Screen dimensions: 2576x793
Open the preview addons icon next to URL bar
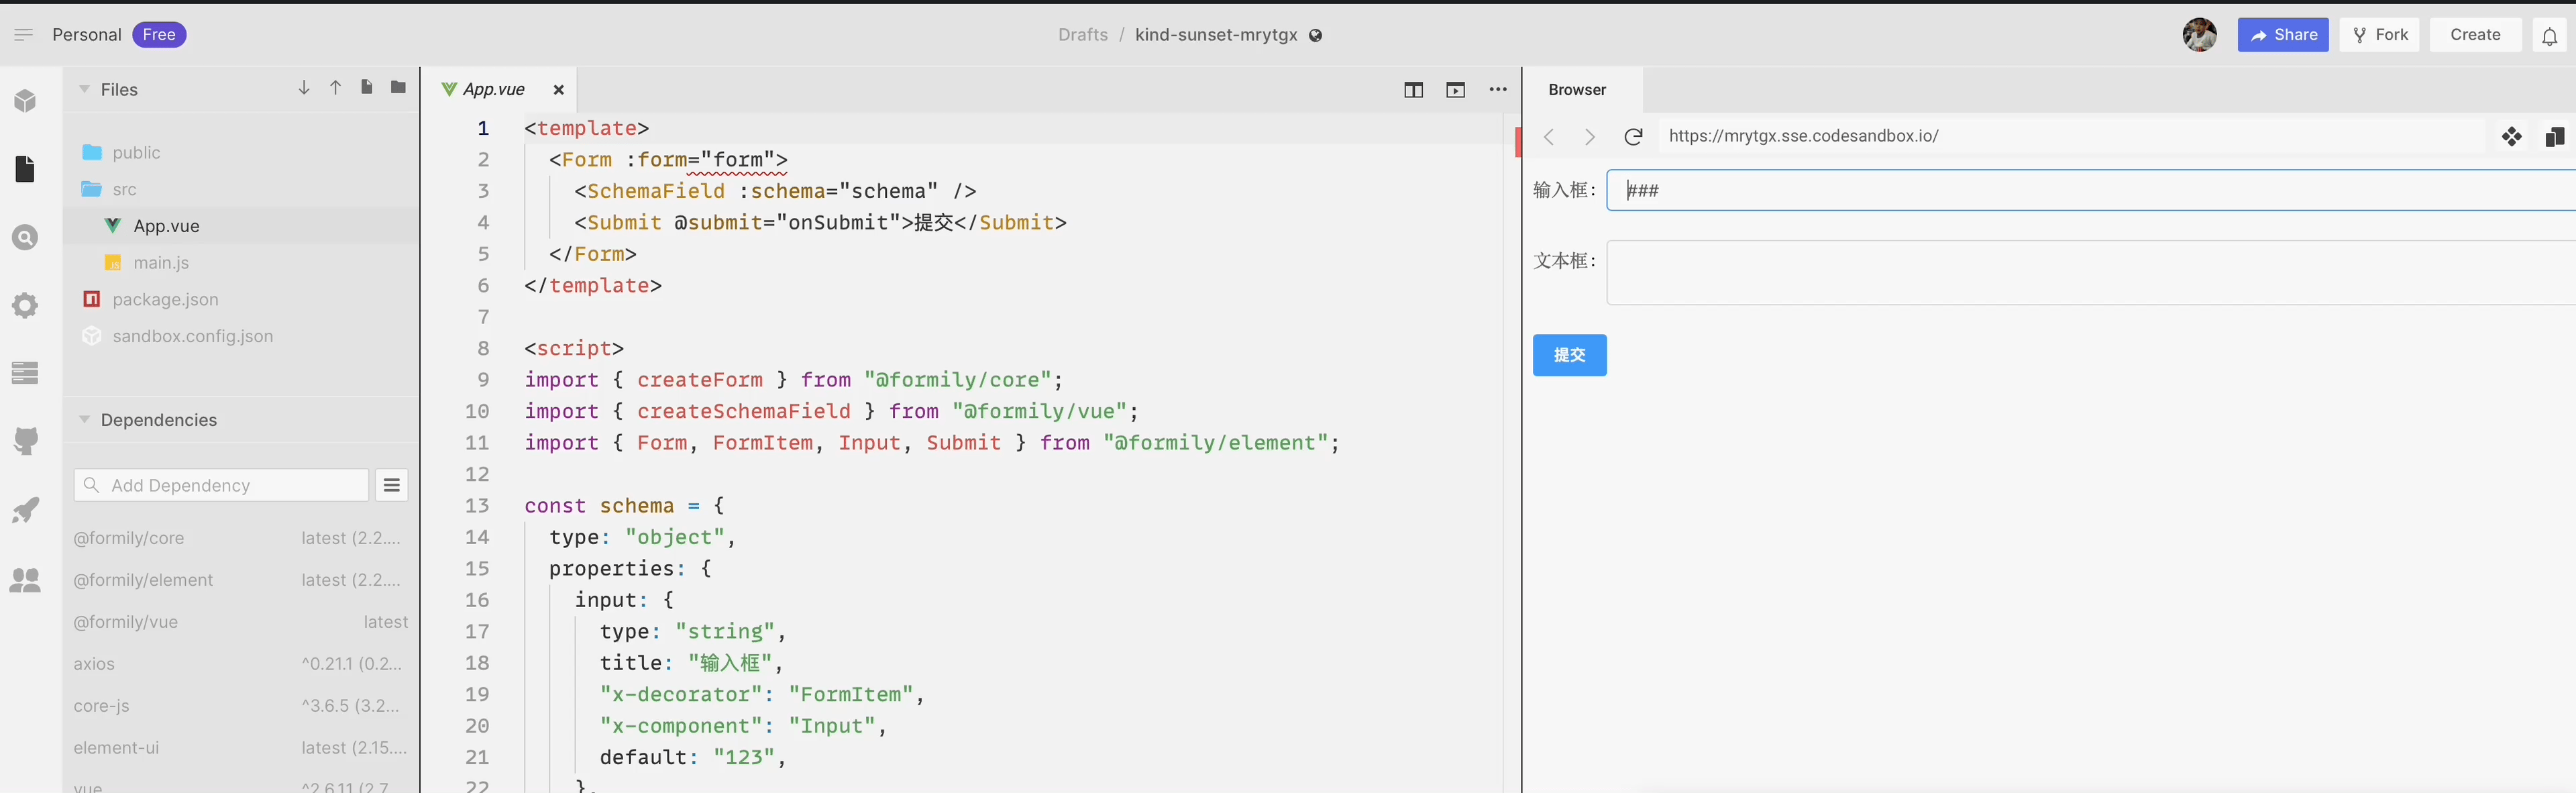(2511, 137)
